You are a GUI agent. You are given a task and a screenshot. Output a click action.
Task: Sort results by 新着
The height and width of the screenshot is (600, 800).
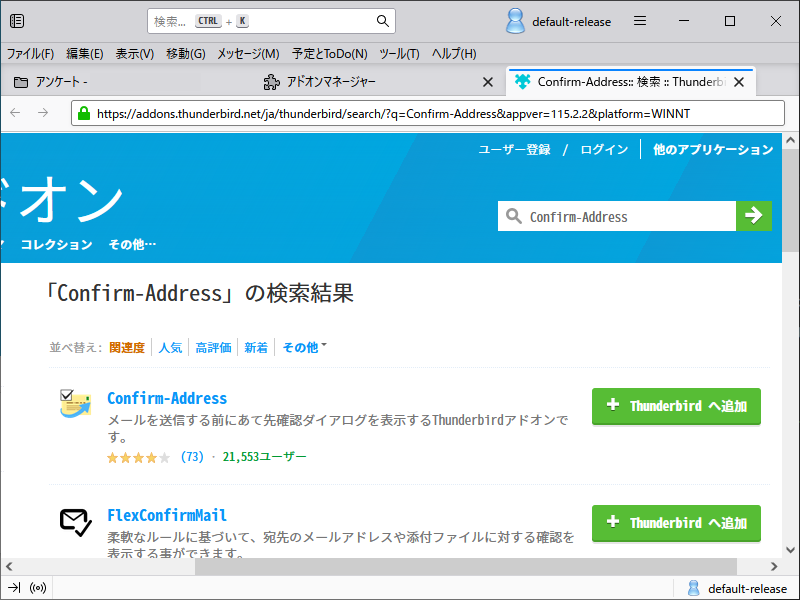(256, 347)
